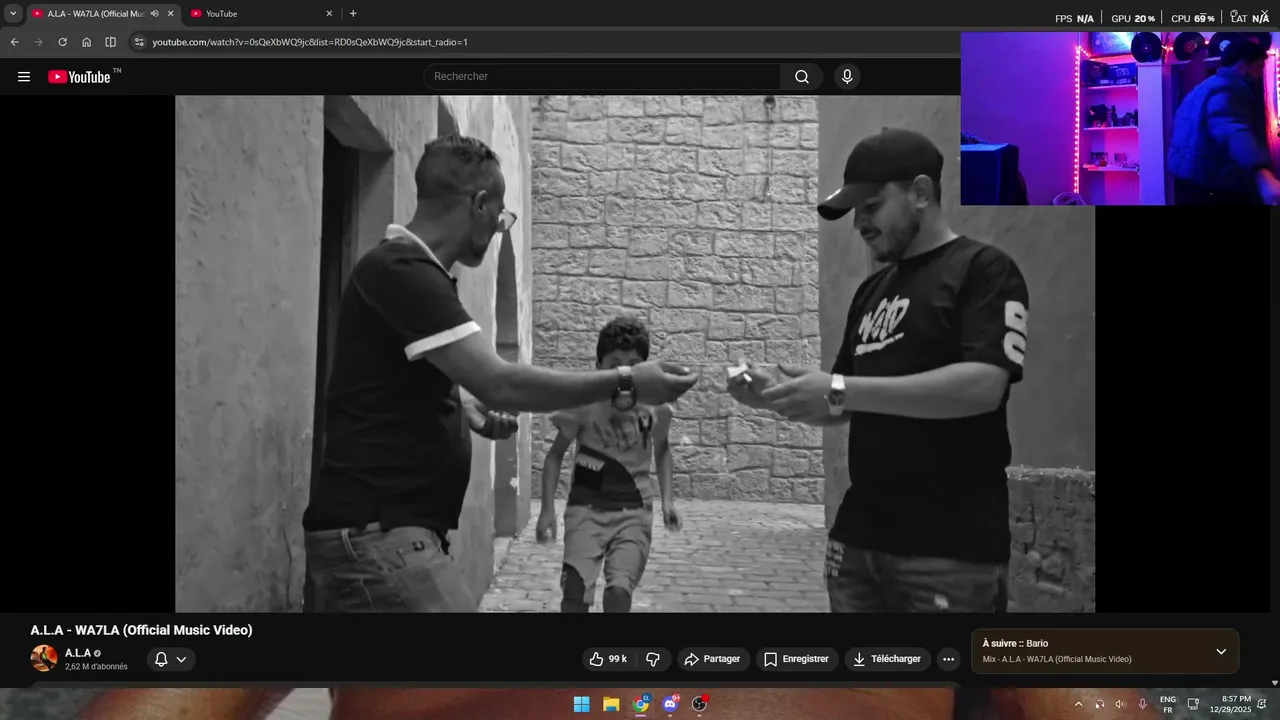Show hidden system tray icons
This screenshot has height=720, width=1280.
pyautogui.click(x=1078, y=704)
